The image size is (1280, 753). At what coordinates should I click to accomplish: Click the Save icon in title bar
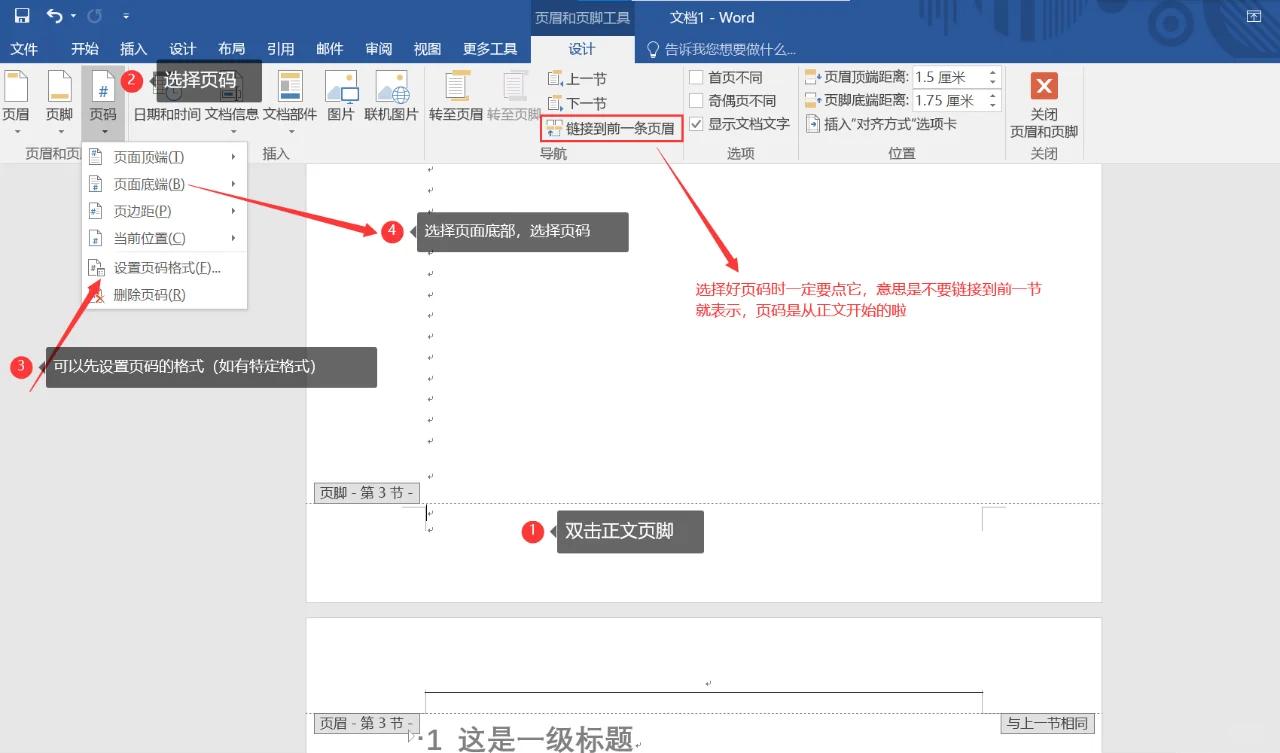tap(21, 16)
